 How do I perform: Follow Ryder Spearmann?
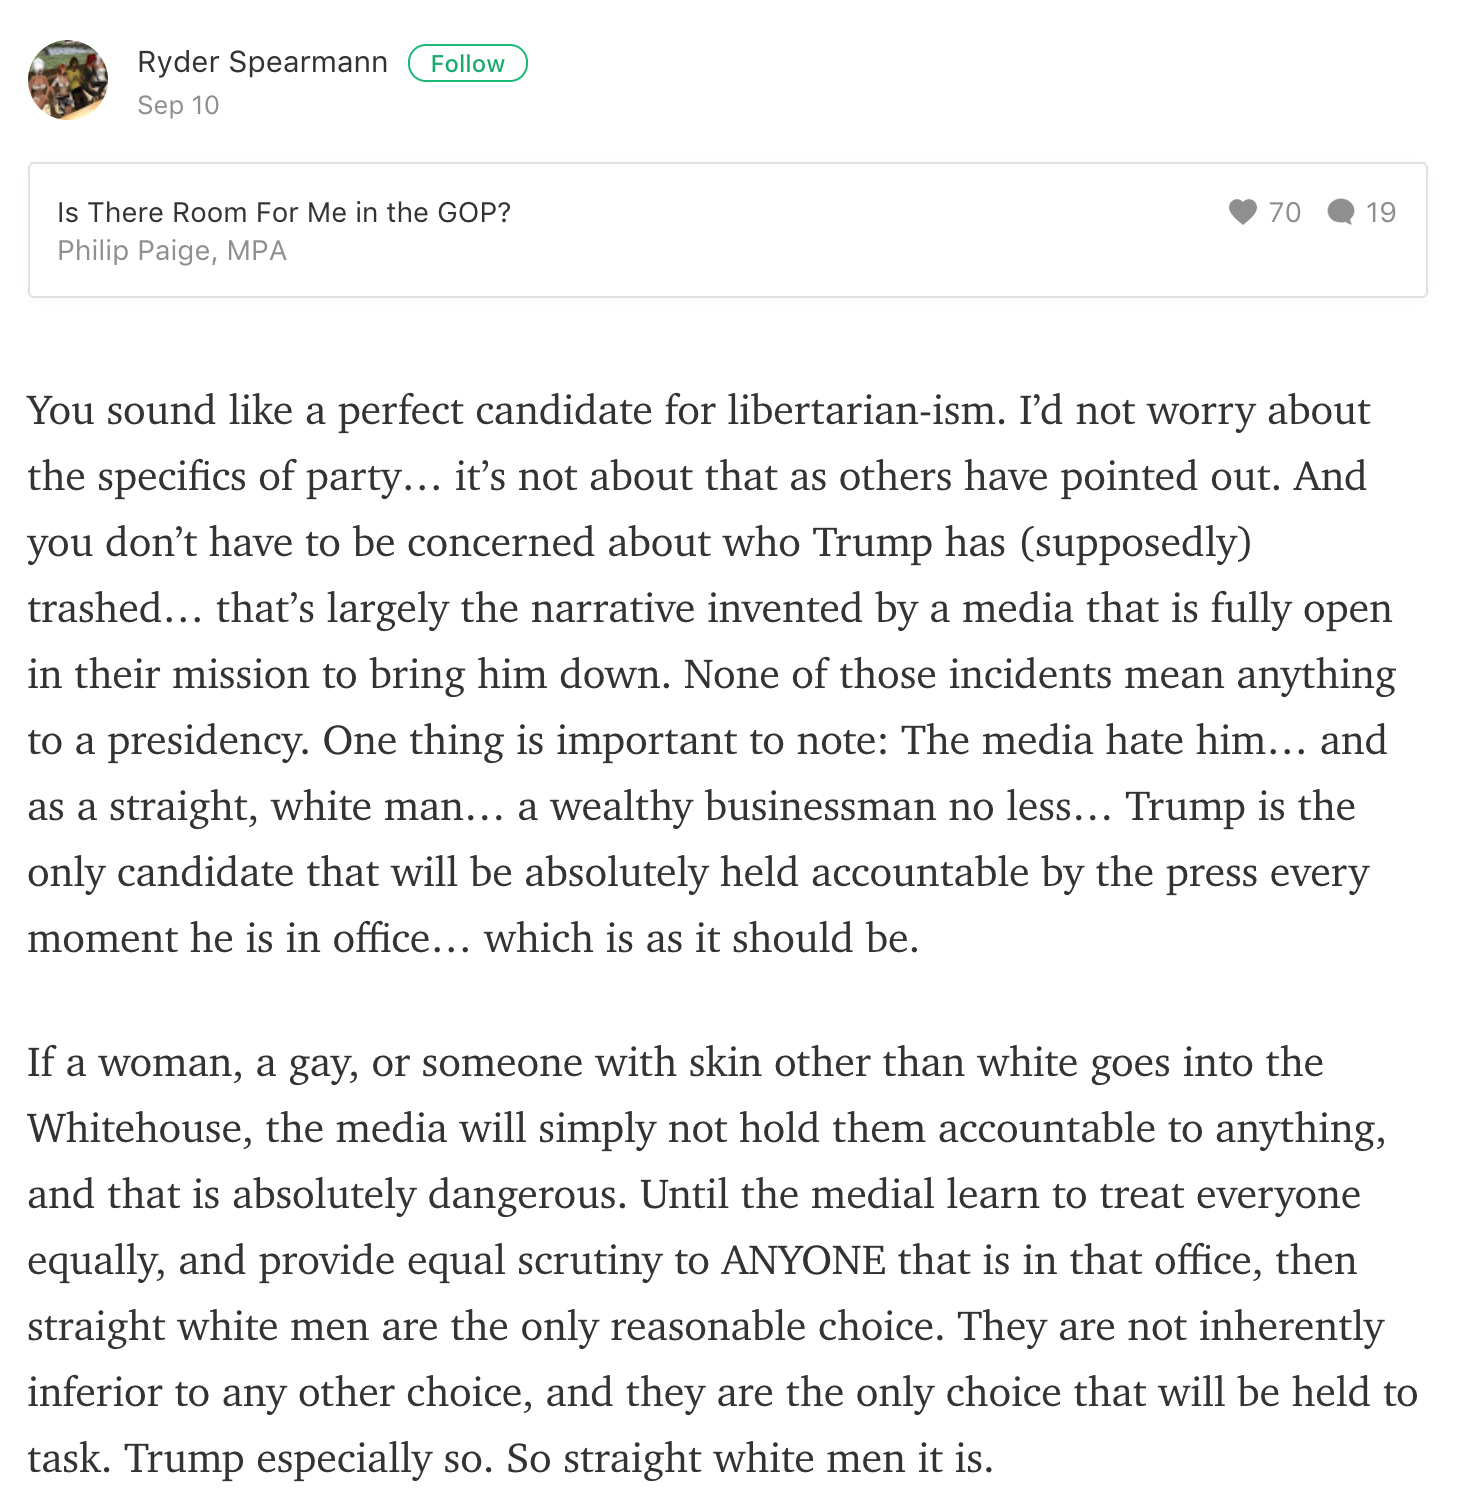tap(467, 63)
